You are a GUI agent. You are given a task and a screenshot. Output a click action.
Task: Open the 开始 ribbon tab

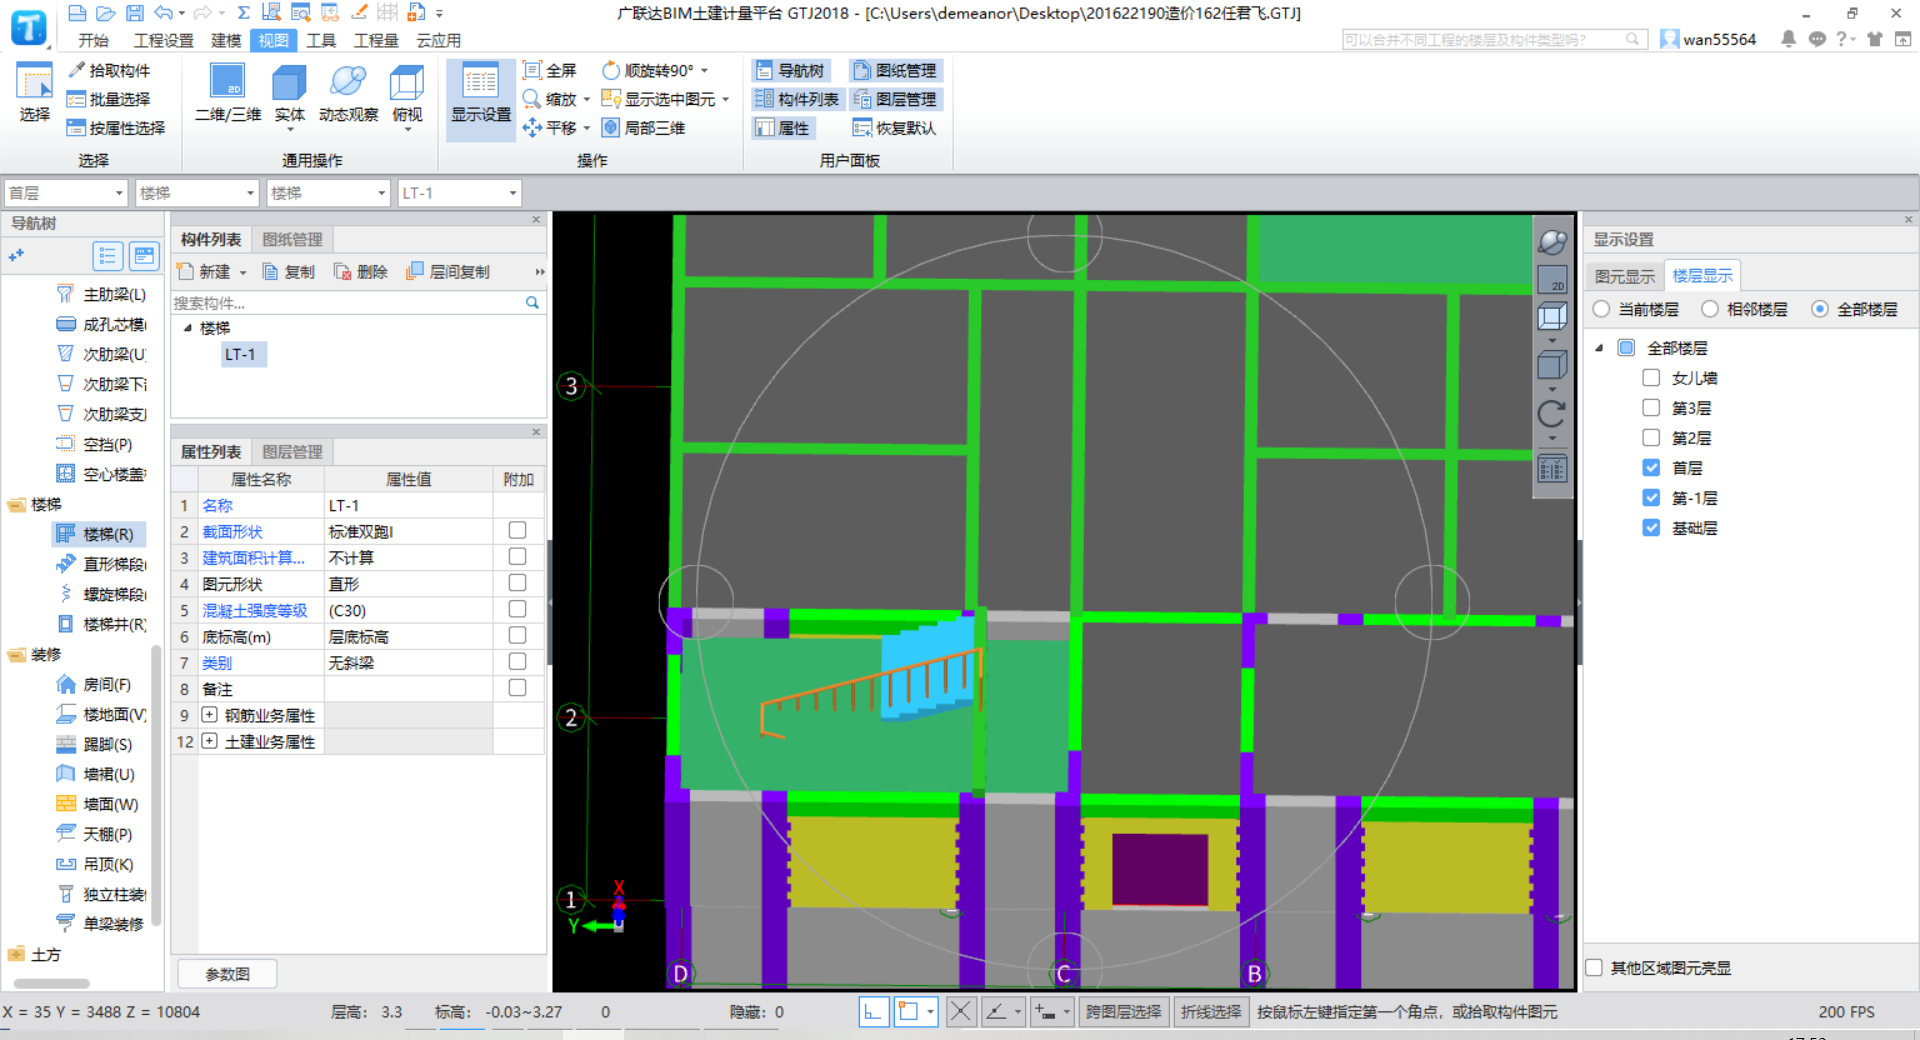93,40
